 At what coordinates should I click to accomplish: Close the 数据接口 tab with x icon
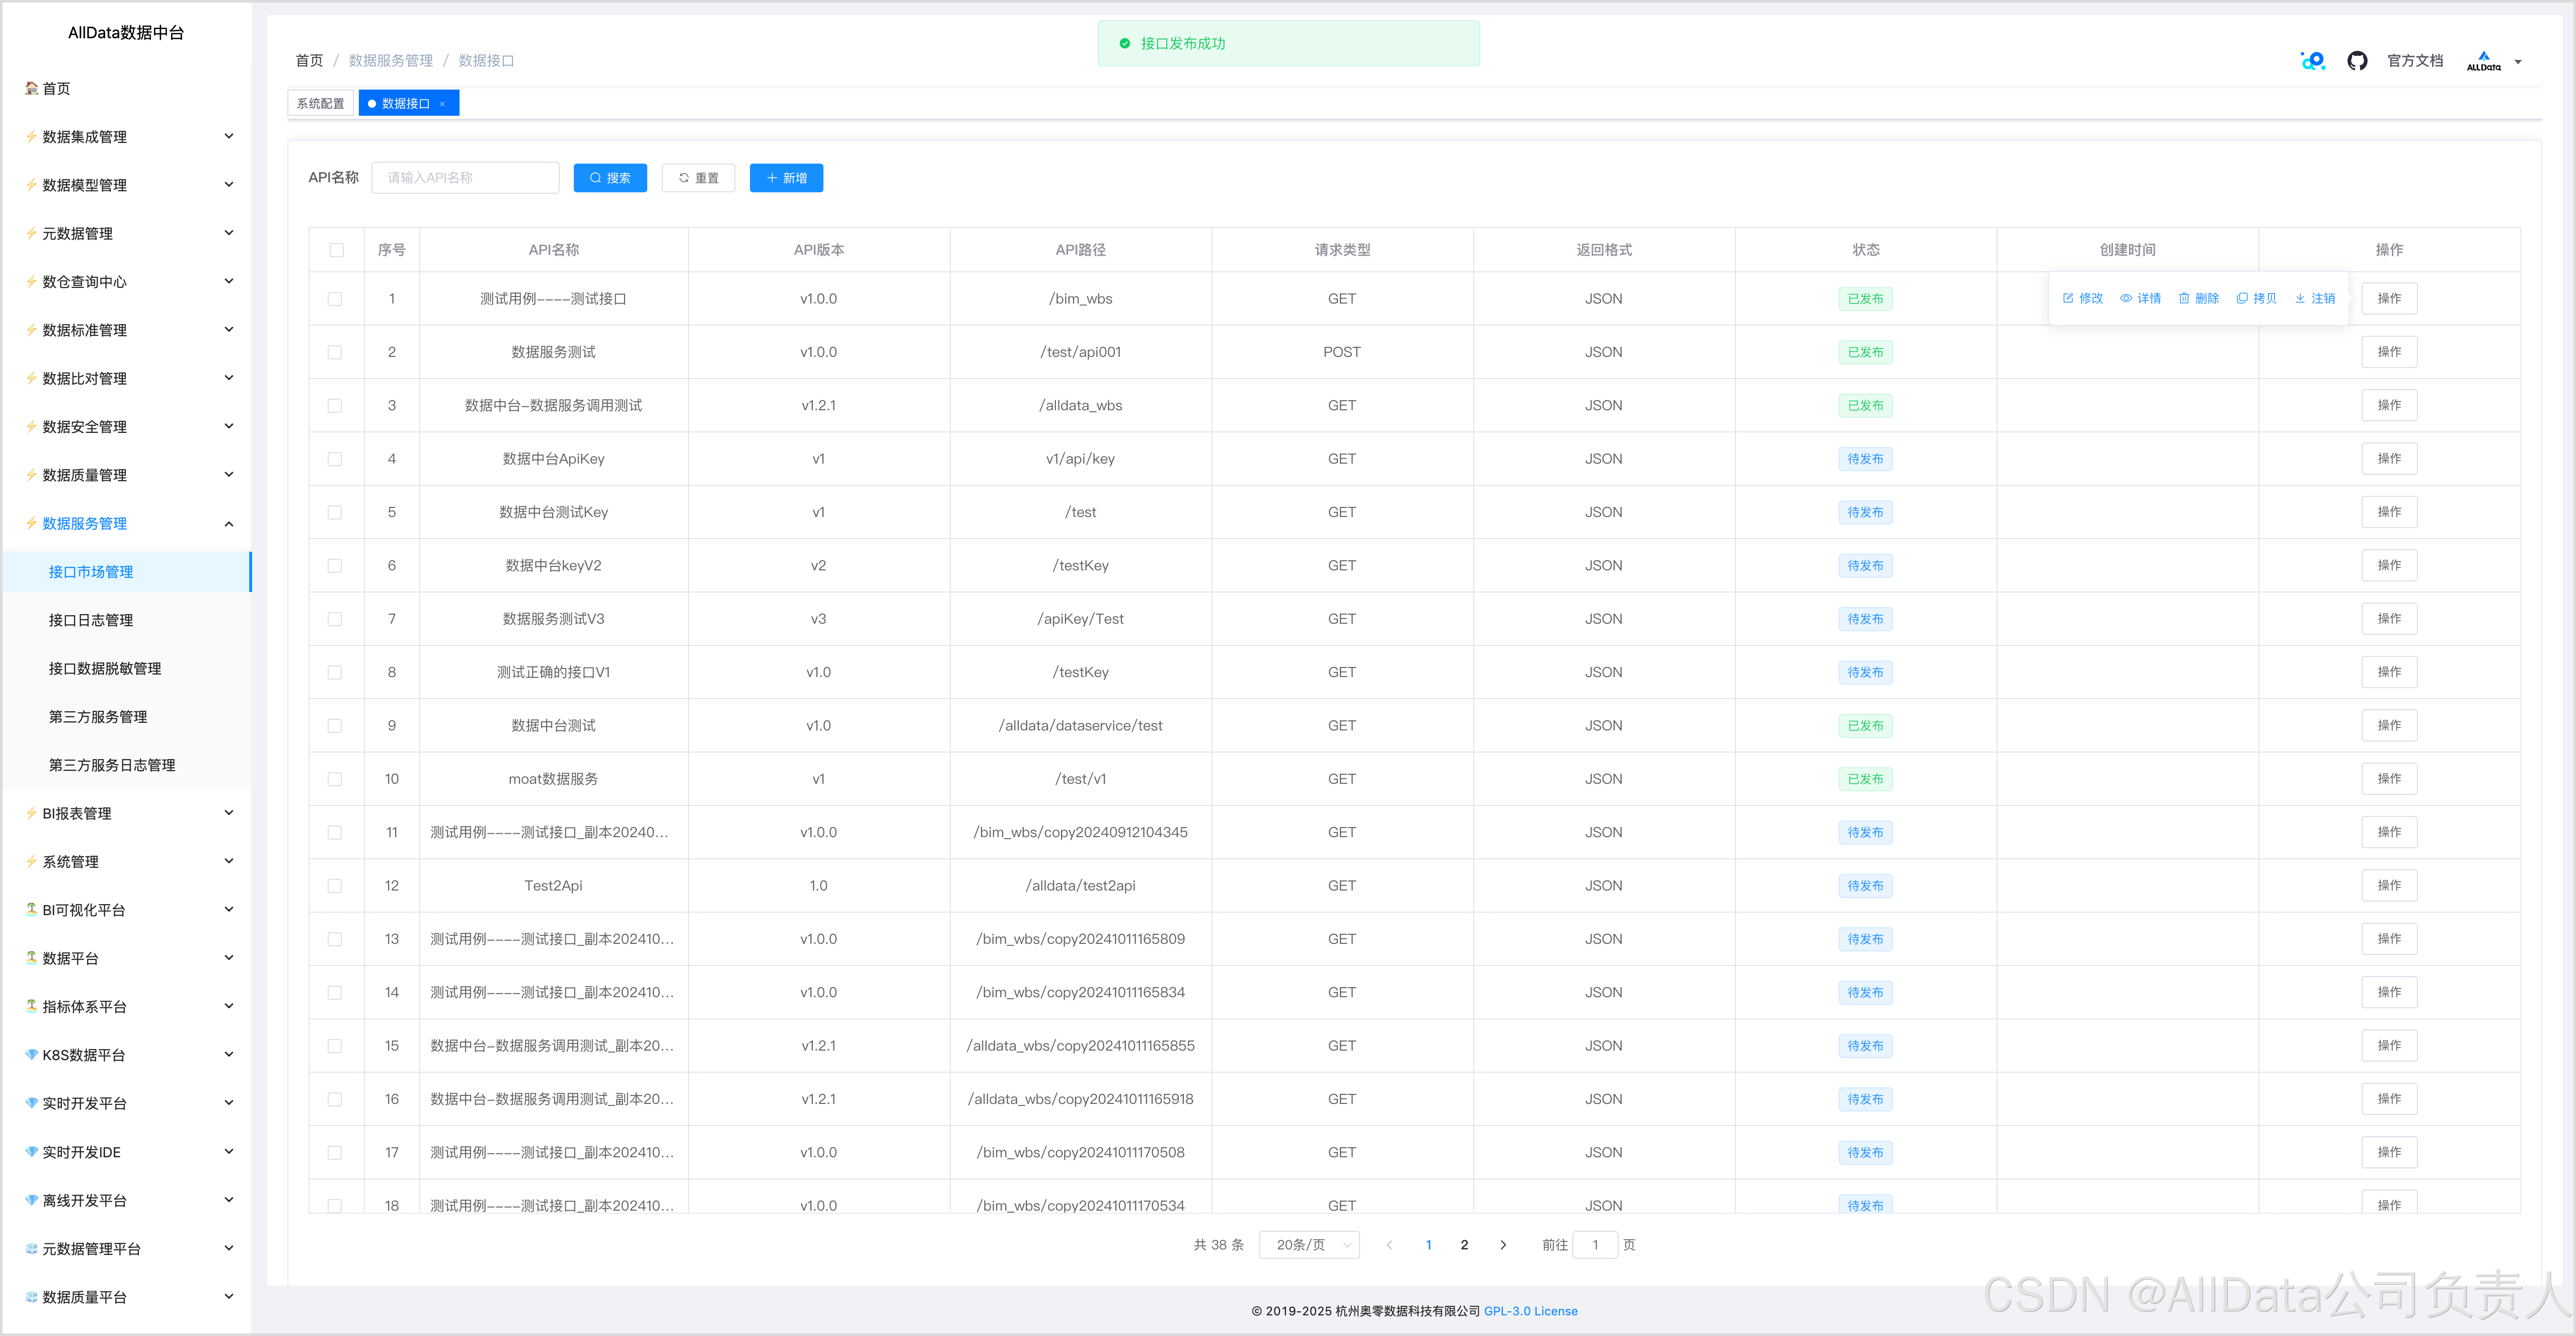(442, 104)
